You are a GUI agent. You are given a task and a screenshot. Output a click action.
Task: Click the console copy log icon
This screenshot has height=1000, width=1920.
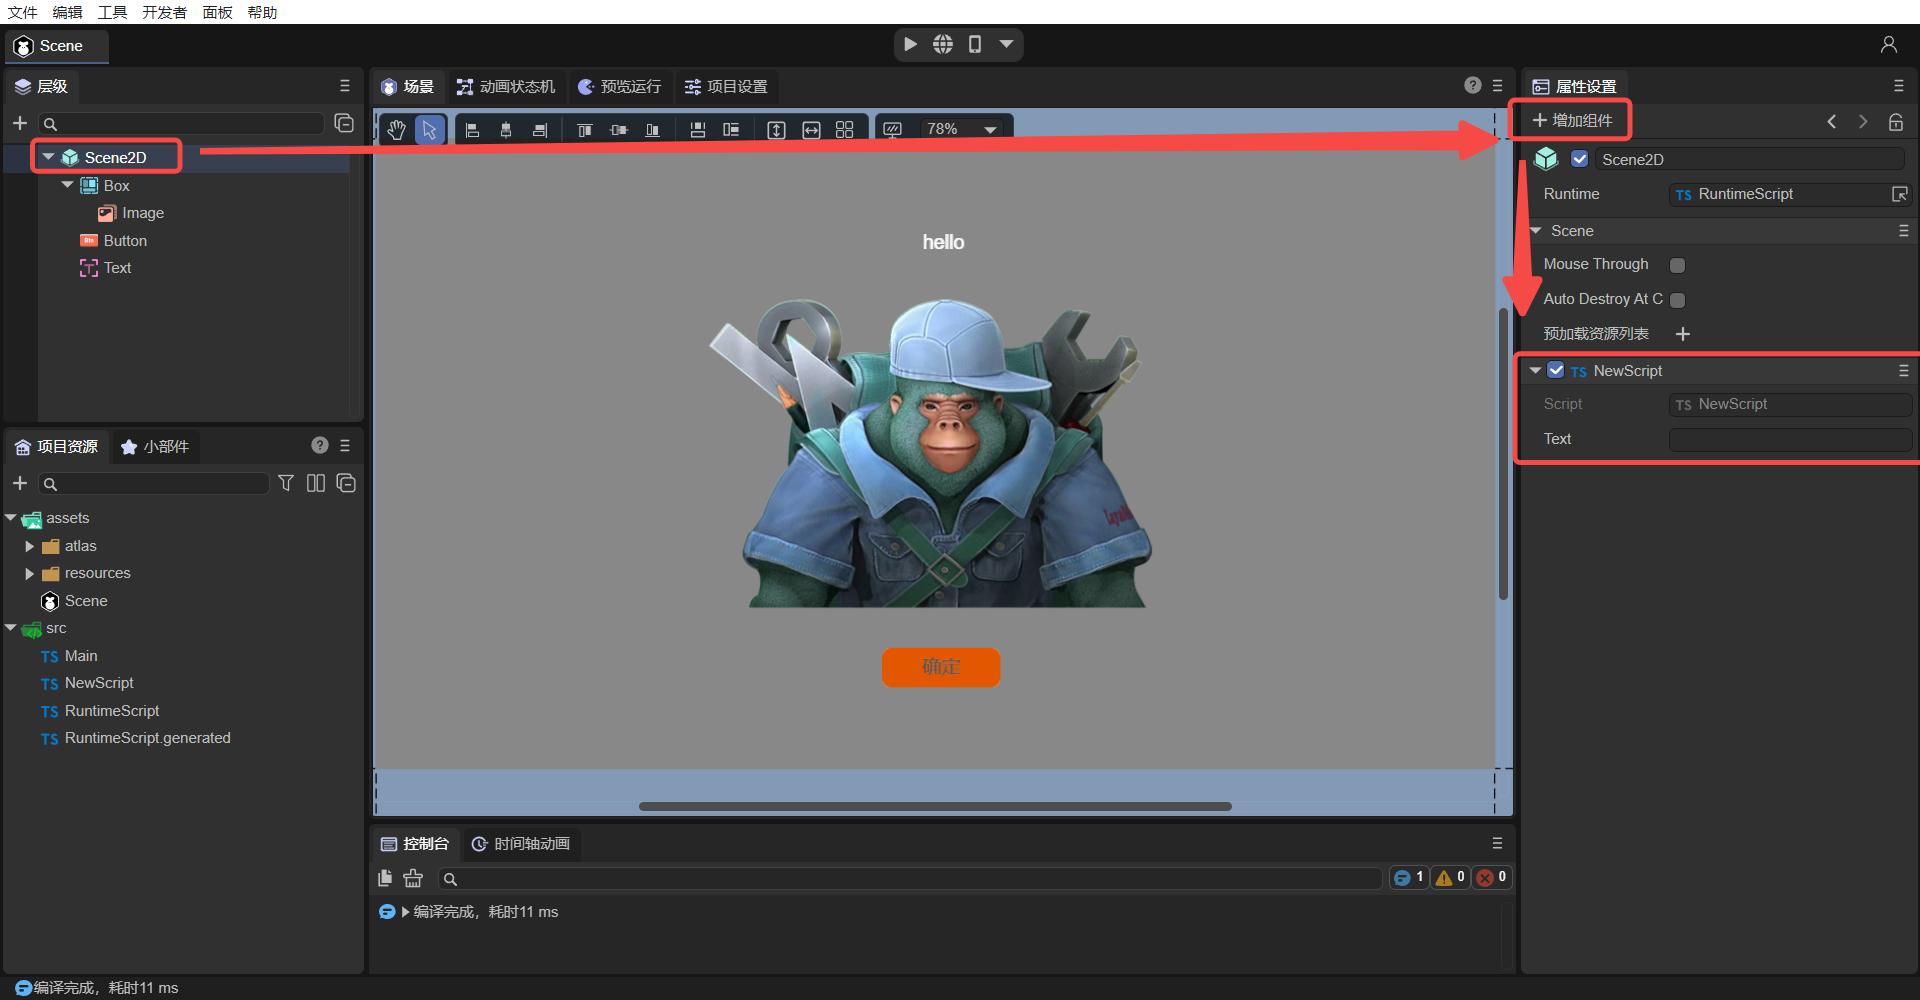tap(385, 878)
